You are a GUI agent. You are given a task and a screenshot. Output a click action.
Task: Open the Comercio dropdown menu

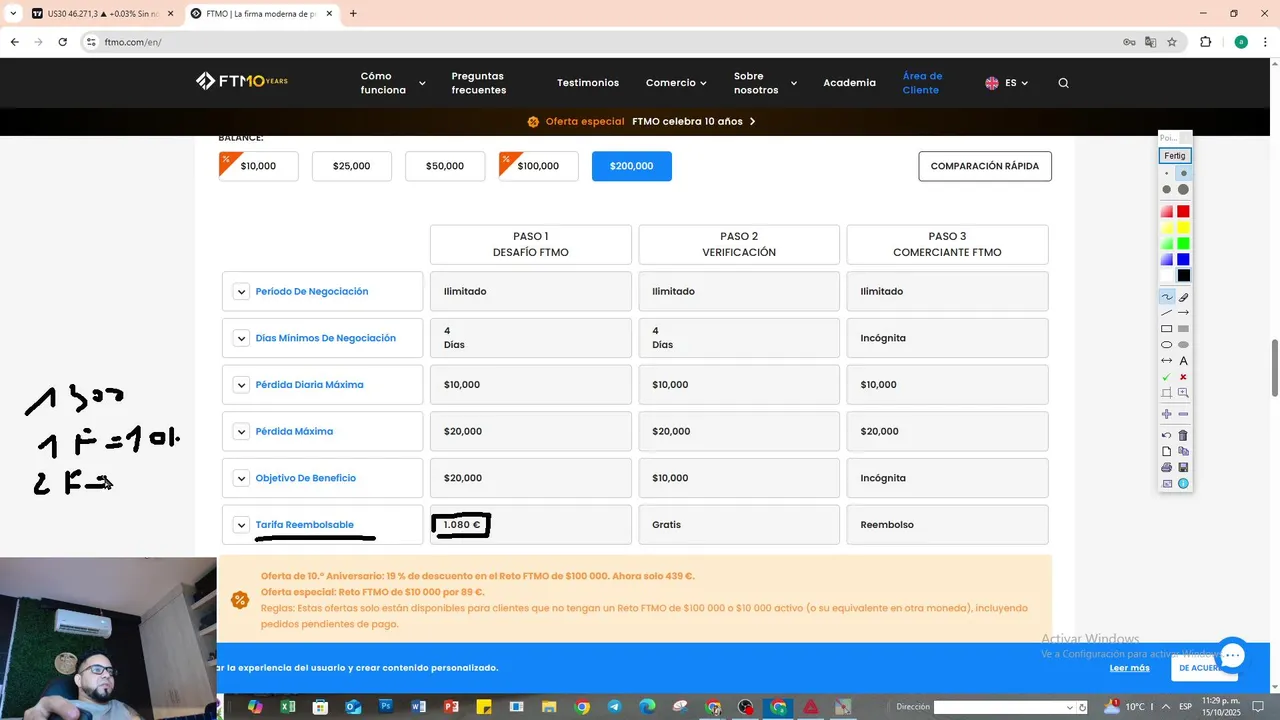(676, 83)
